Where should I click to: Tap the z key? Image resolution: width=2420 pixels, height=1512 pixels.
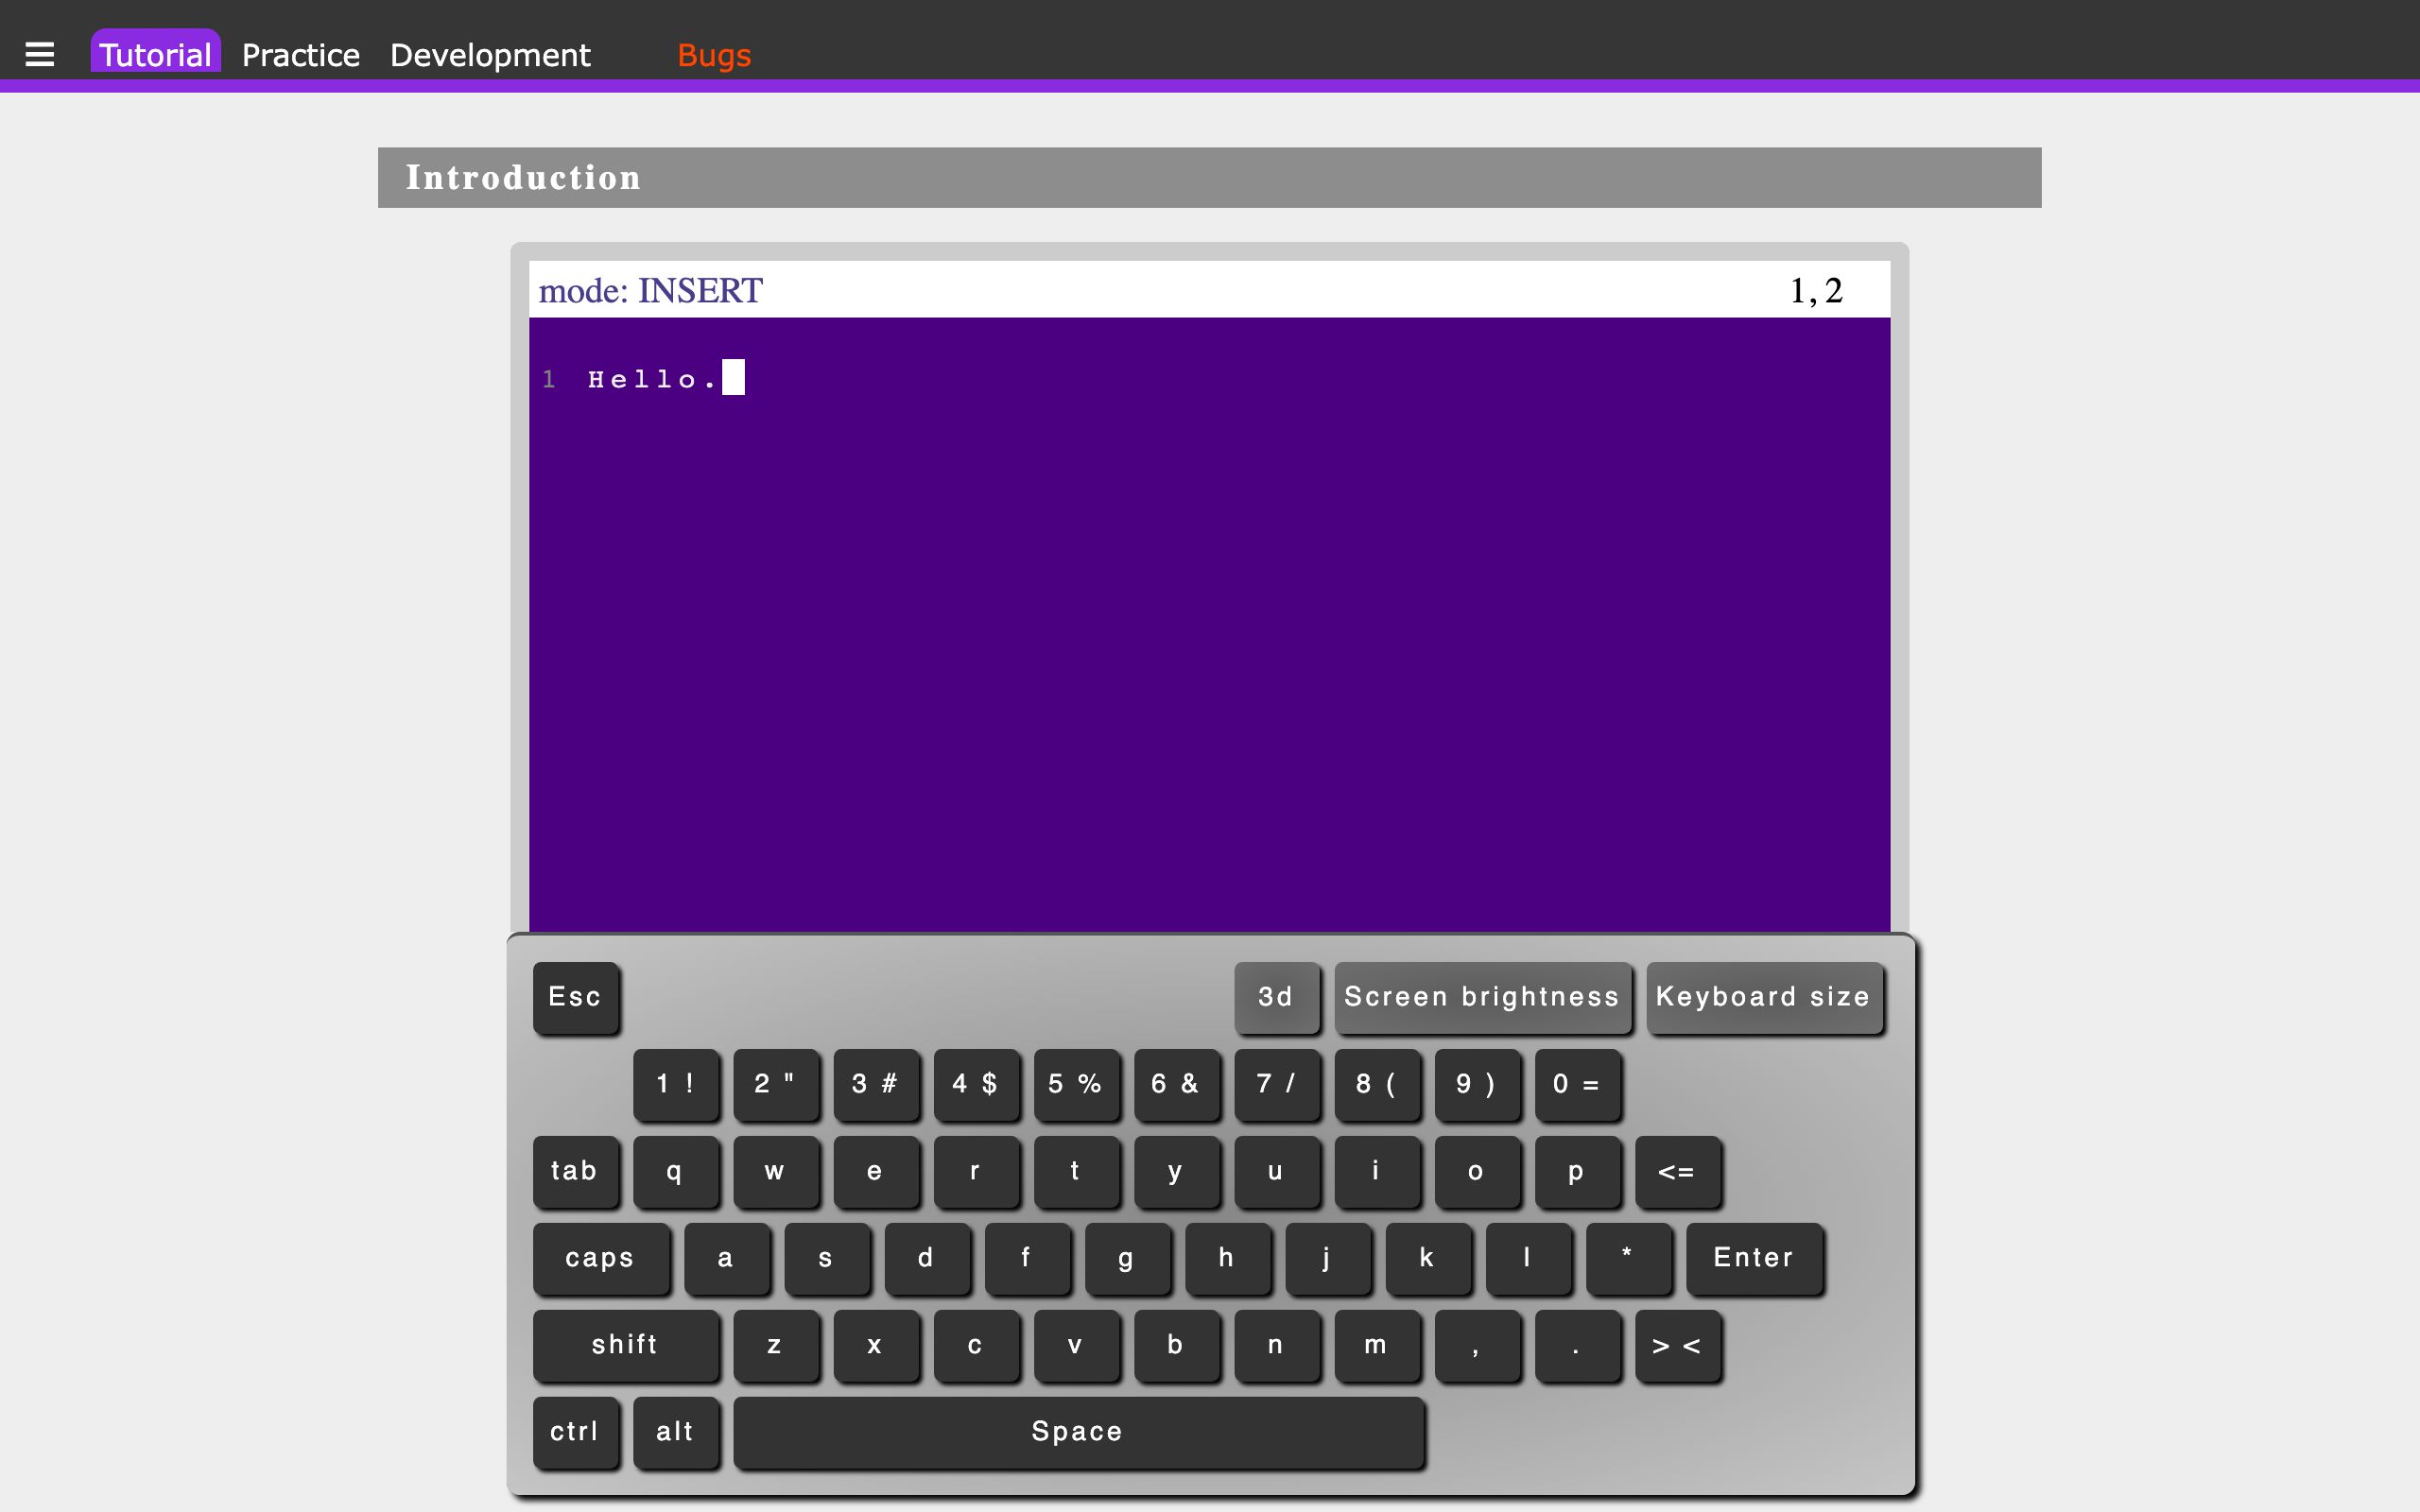point(776,1345)
